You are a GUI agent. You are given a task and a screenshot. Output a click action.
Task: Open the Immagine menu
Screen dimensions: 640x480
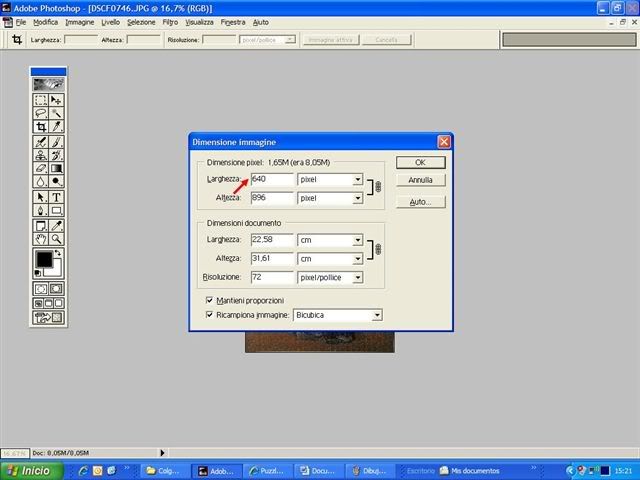(80, 22)
